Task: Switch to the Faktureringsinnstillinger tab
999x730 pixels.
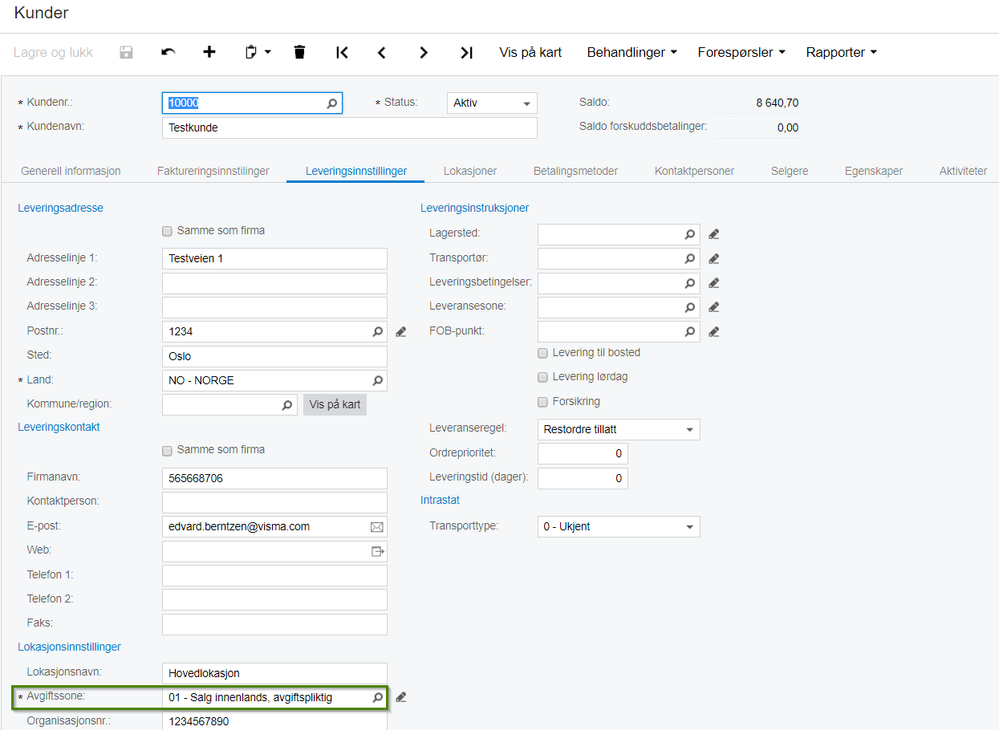Action: click(x=213, y=171)
